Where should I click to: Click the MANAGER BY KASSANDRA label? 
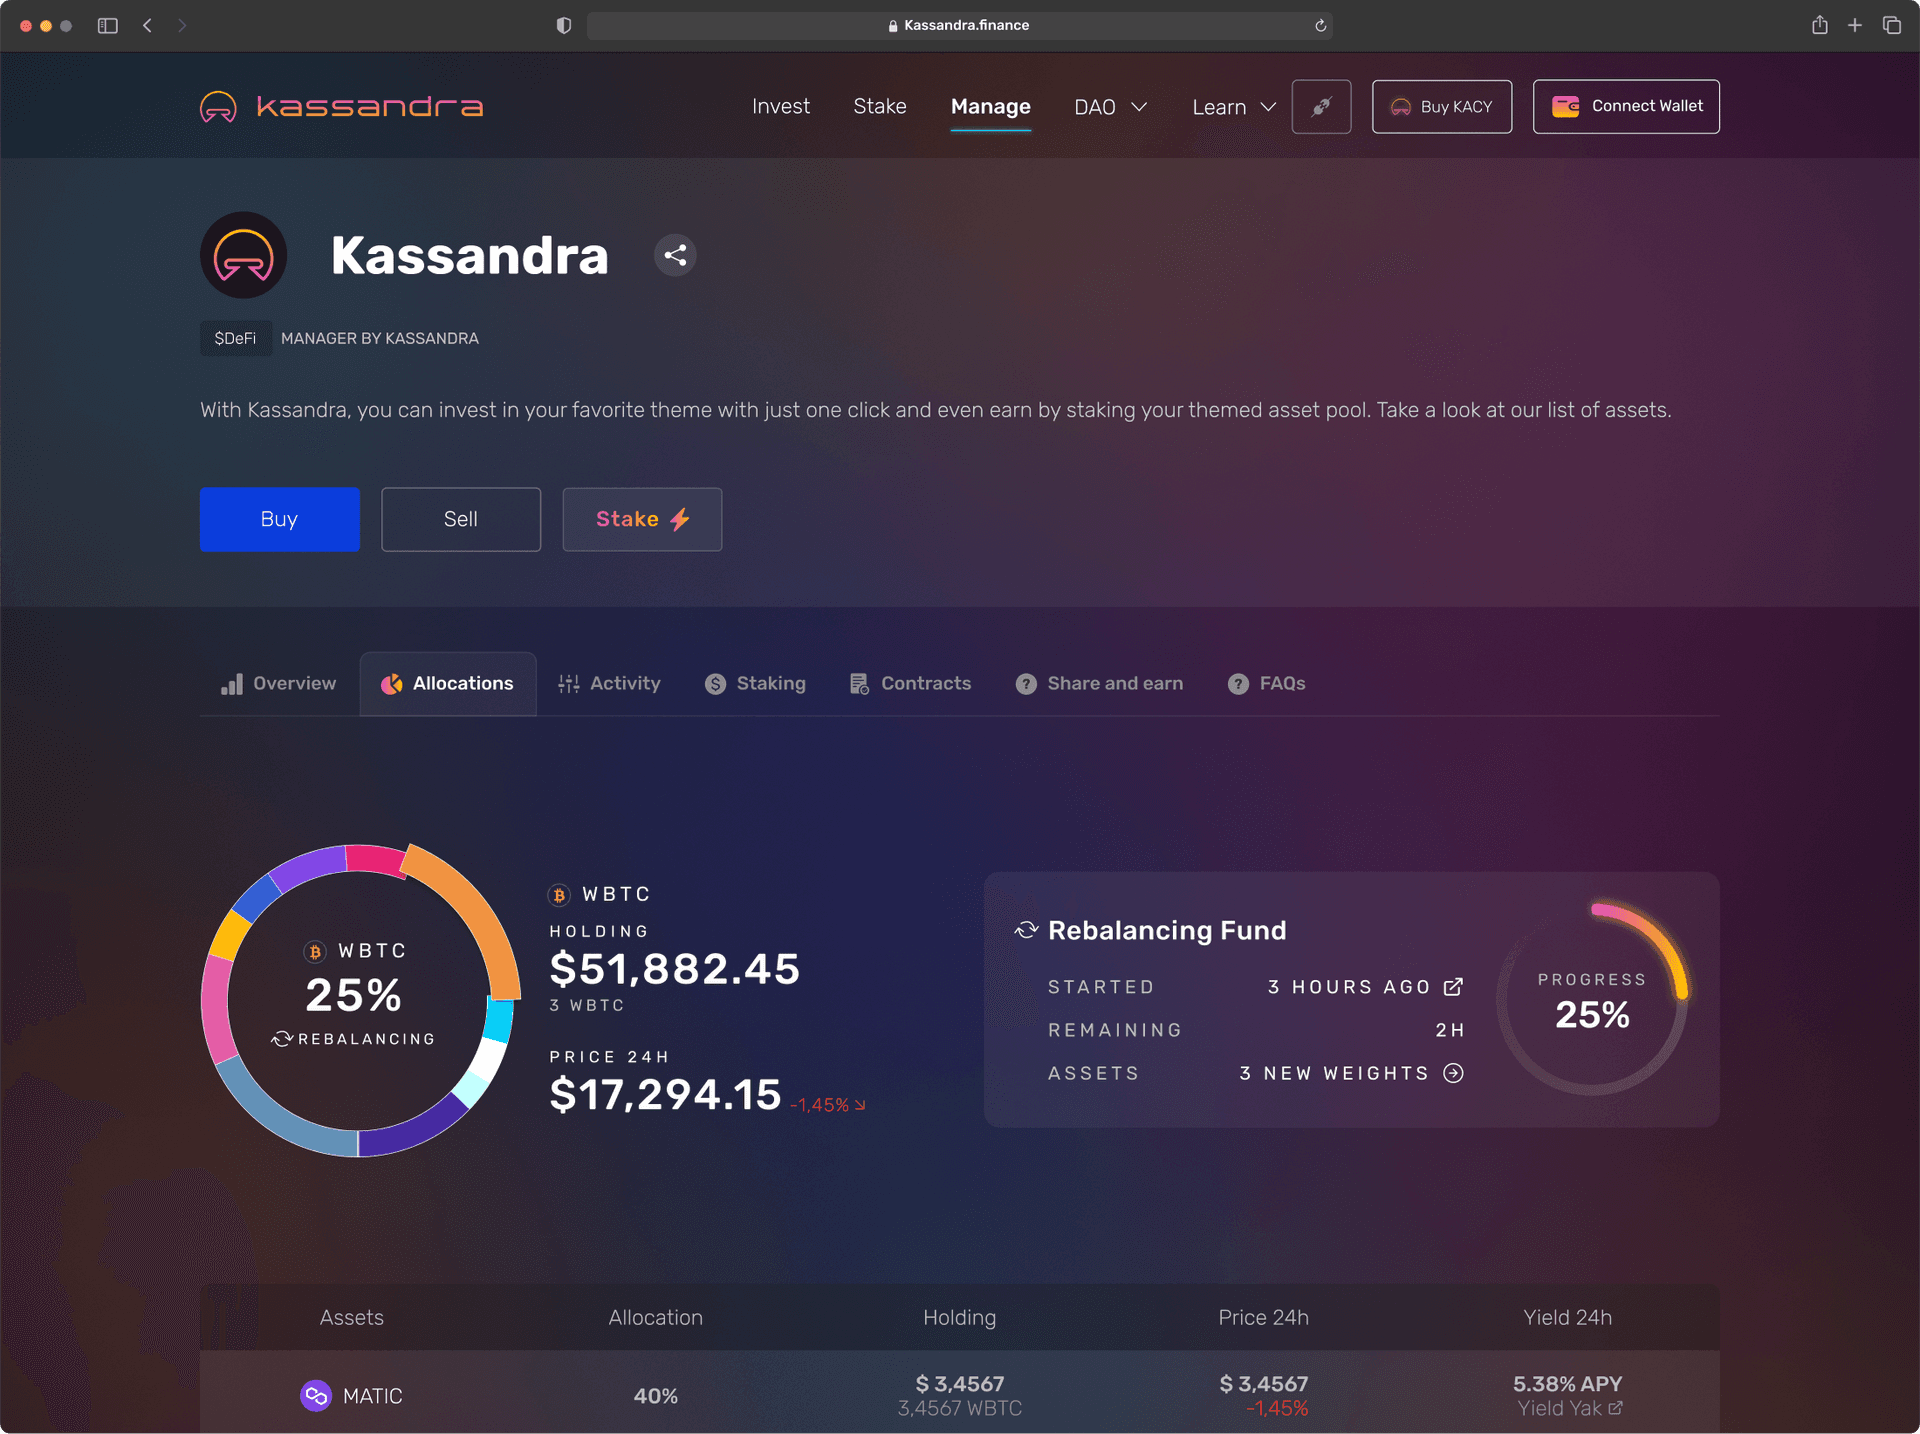click(x=380, y=338)
